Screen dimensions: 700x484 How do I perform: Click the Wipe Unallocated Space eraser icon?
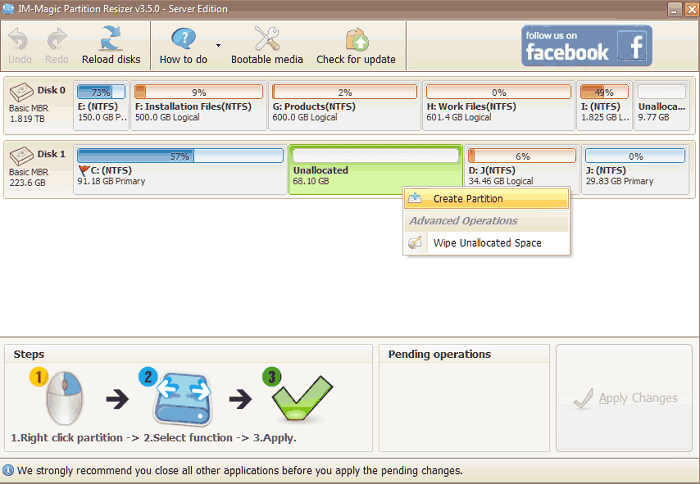click(415, 243)
